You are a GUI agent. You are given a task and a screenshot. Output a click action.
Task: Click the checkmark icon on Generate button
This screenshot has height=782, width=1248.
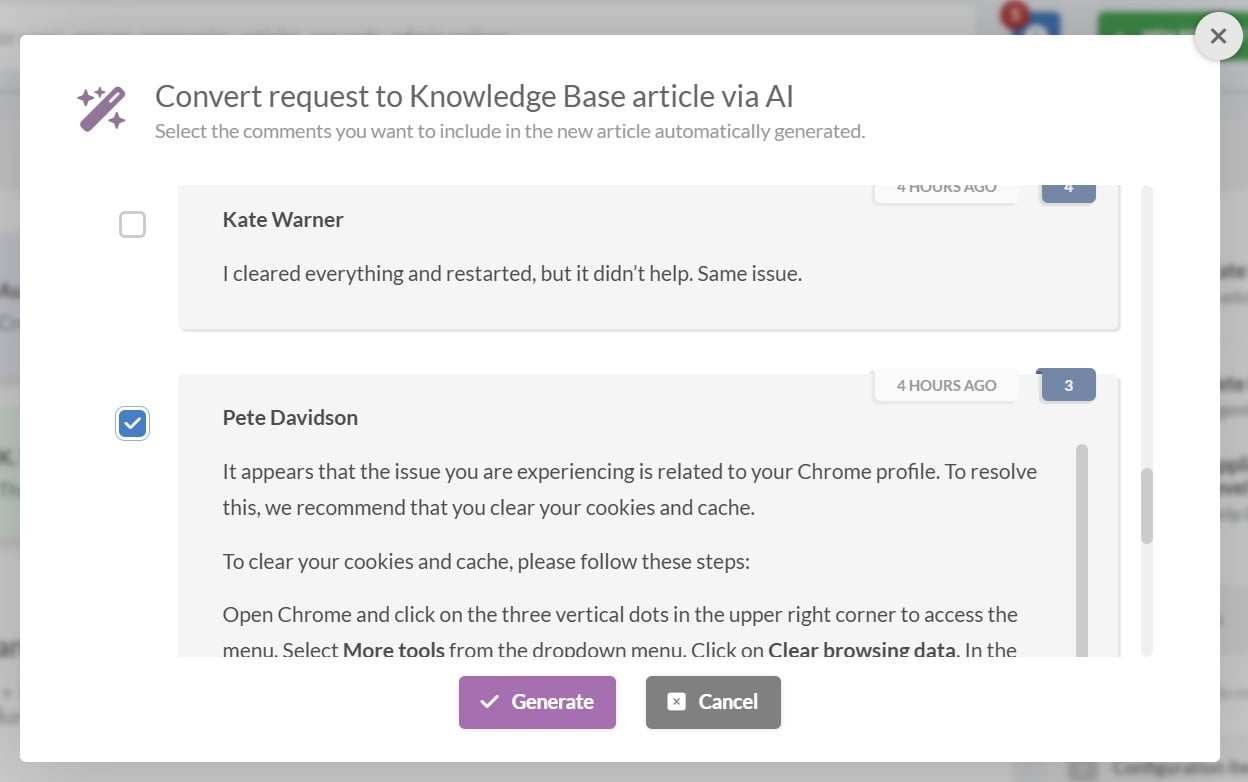pos(489,702)
